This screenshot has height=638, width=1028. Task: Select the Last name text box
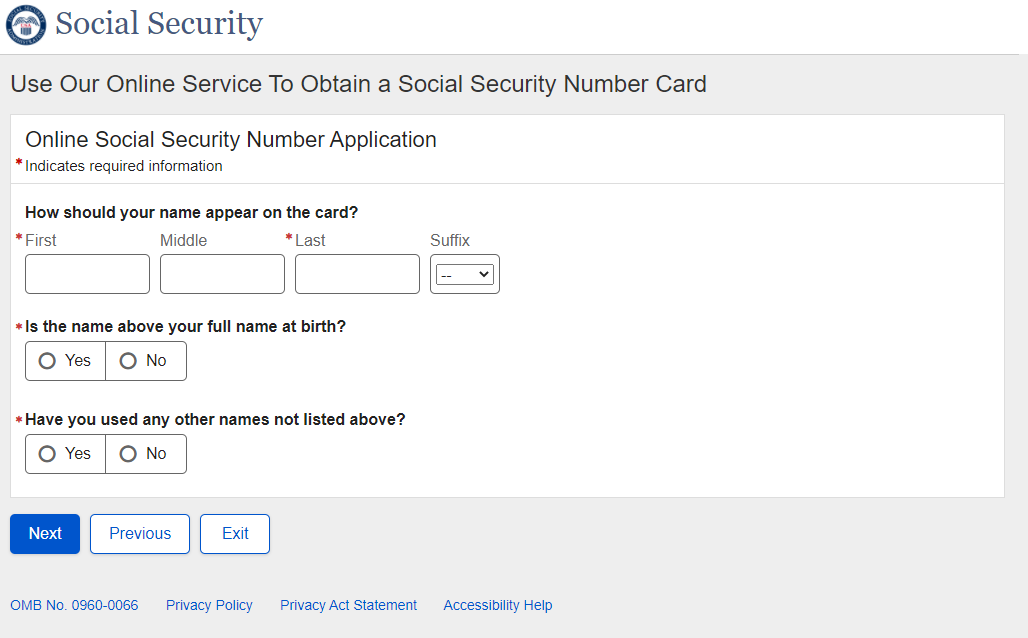(357, 274)
